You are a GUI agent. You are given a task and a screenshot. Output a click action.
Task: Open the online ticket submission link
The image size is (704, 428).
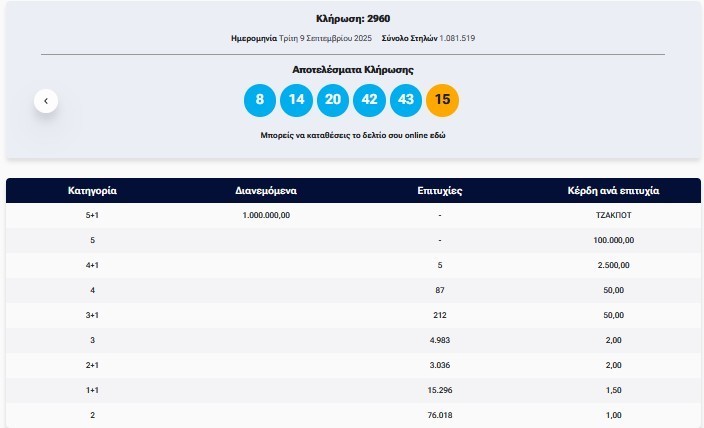(352, 134)
